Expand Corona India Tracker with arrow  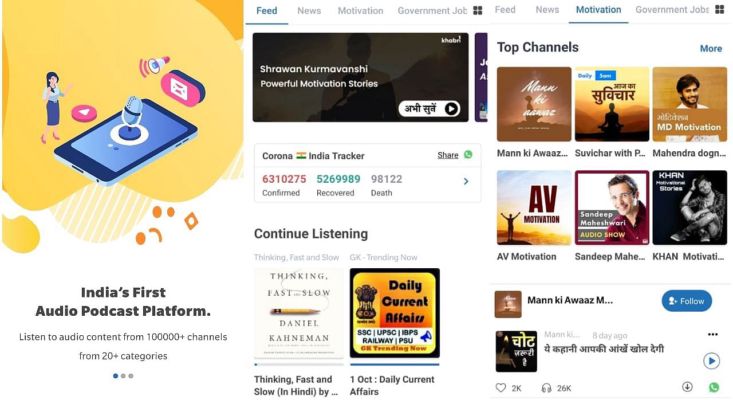[466, 181]
